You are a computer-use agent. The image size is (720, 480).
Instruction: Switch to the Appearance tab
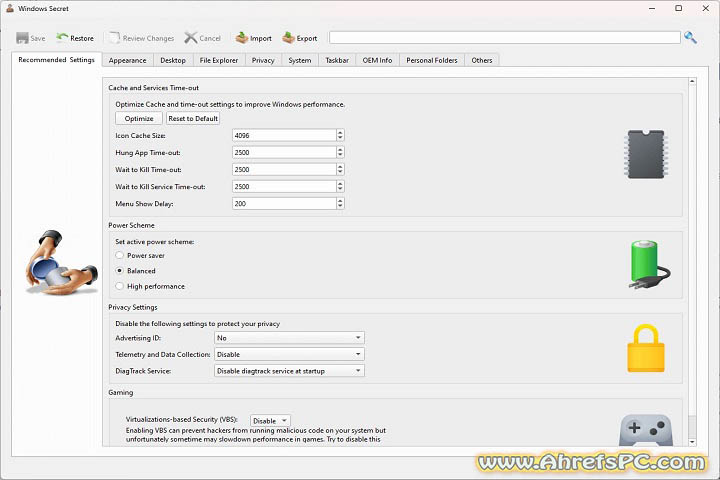tap(127, 60)
